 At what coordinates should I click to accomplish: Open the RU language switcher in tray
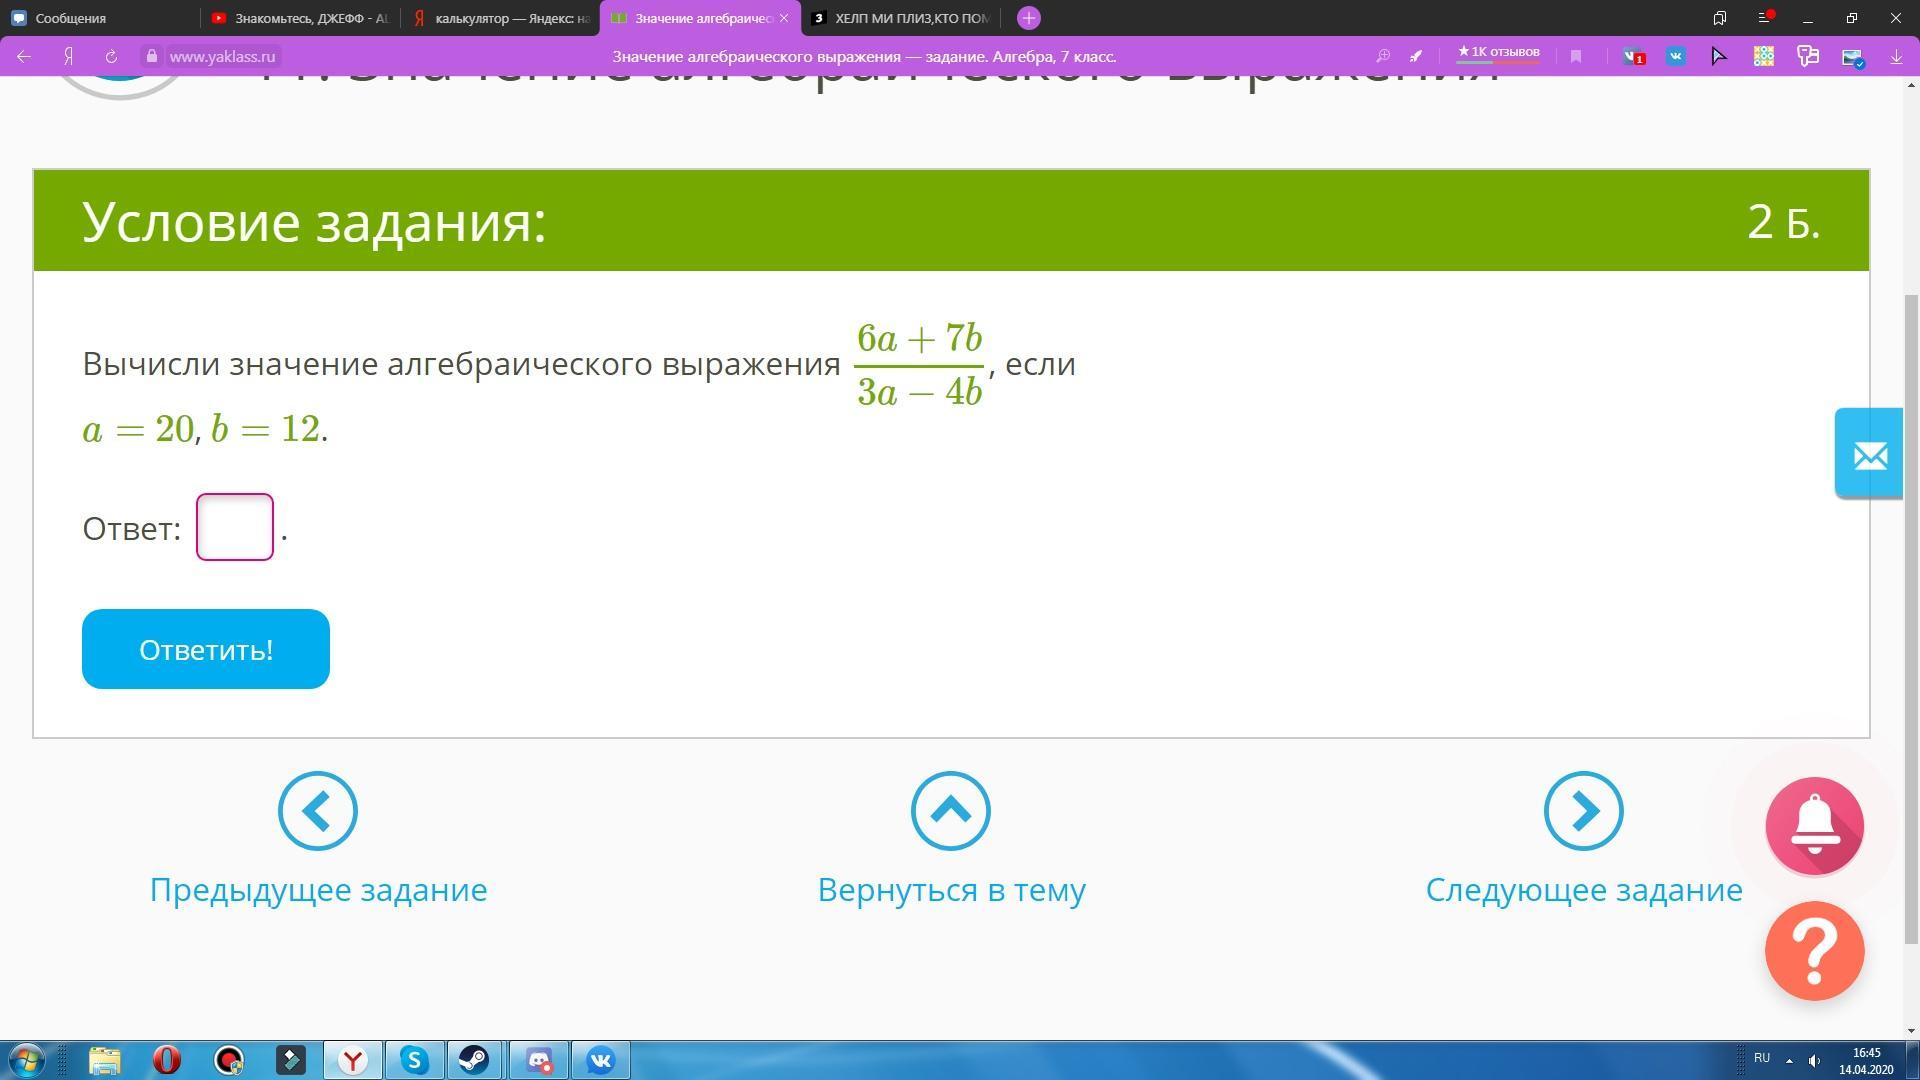click(1761, 1058)
